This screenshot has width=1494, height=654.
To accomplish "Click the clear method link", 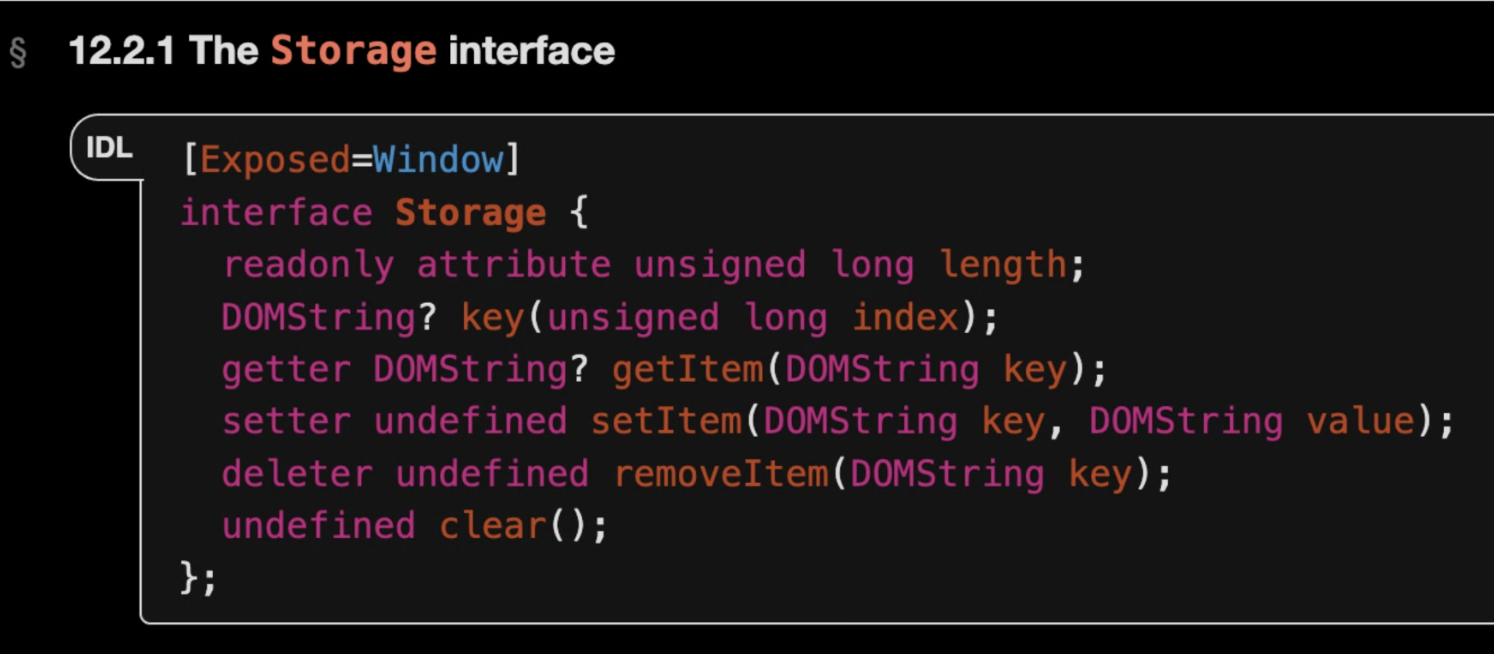I will click(493, 525).
